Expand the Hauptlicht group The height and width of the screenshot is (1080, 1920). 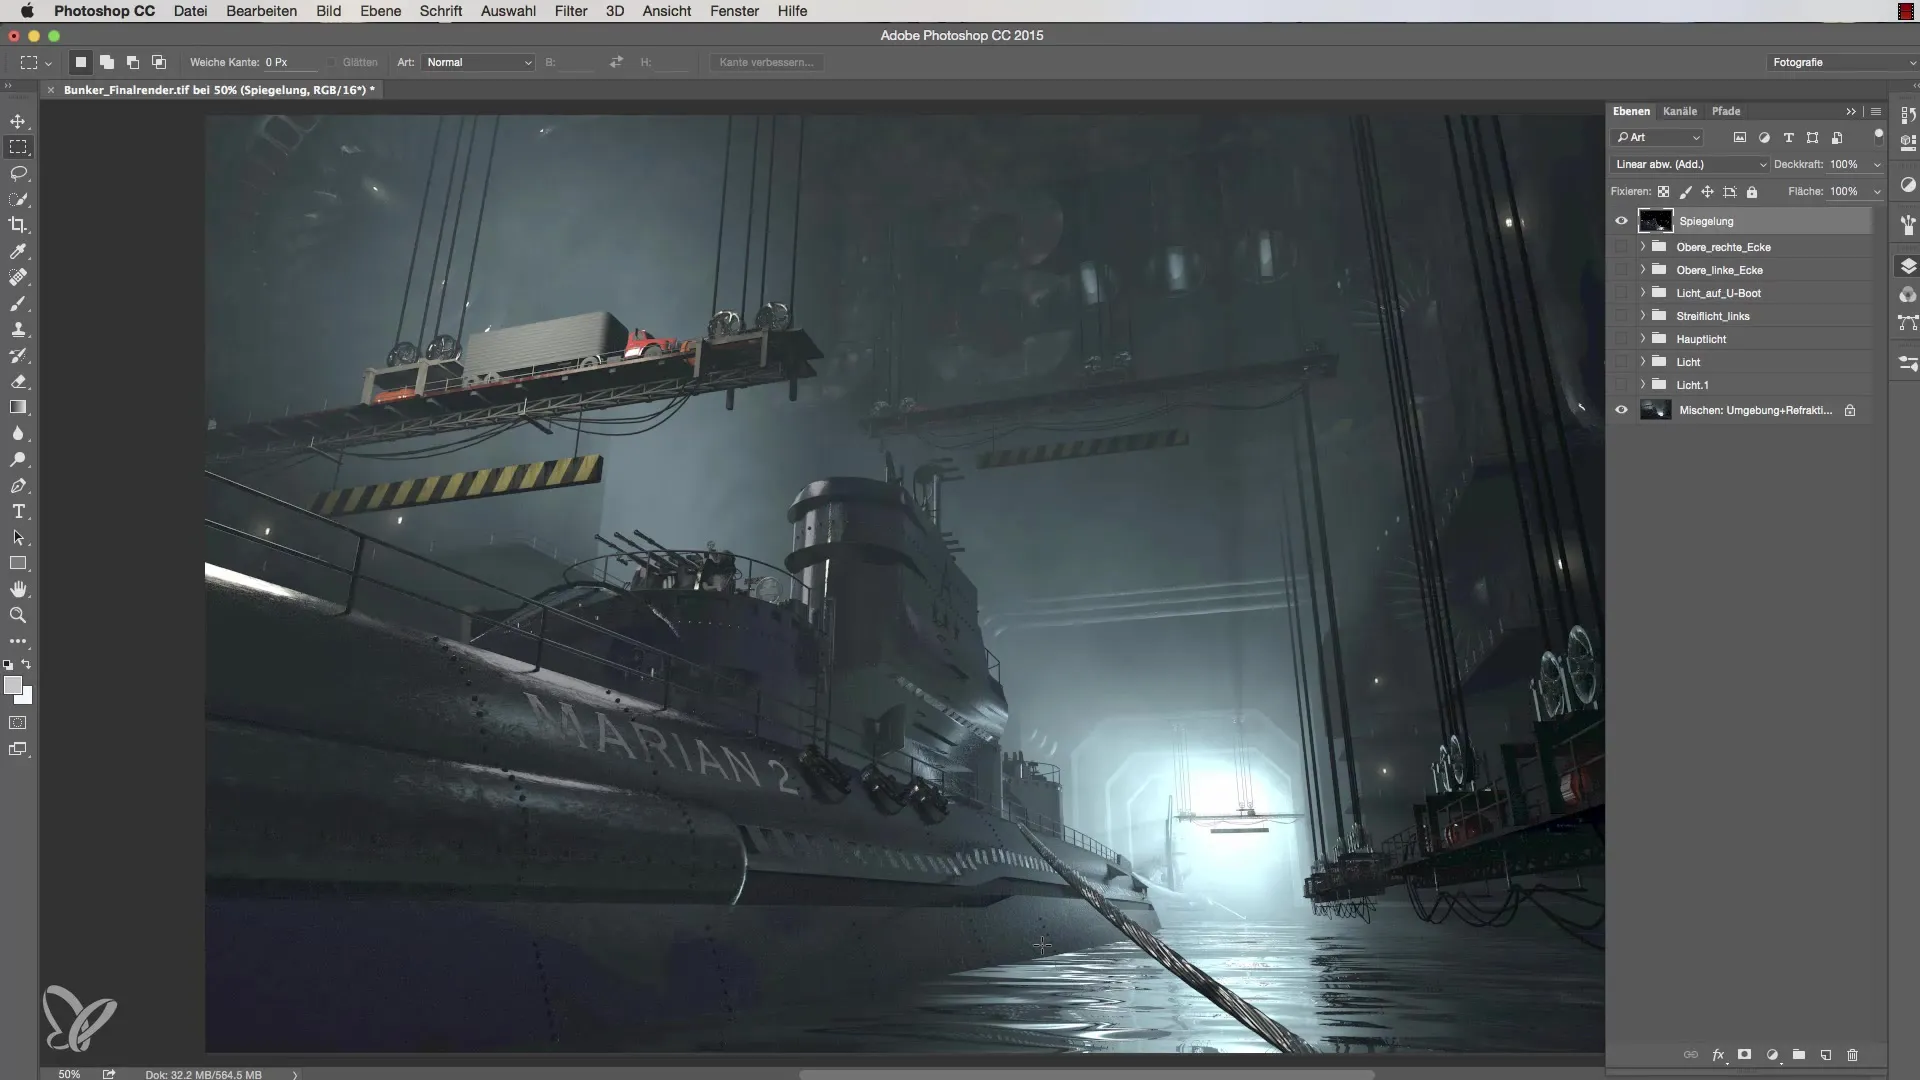pos(1642,339)
